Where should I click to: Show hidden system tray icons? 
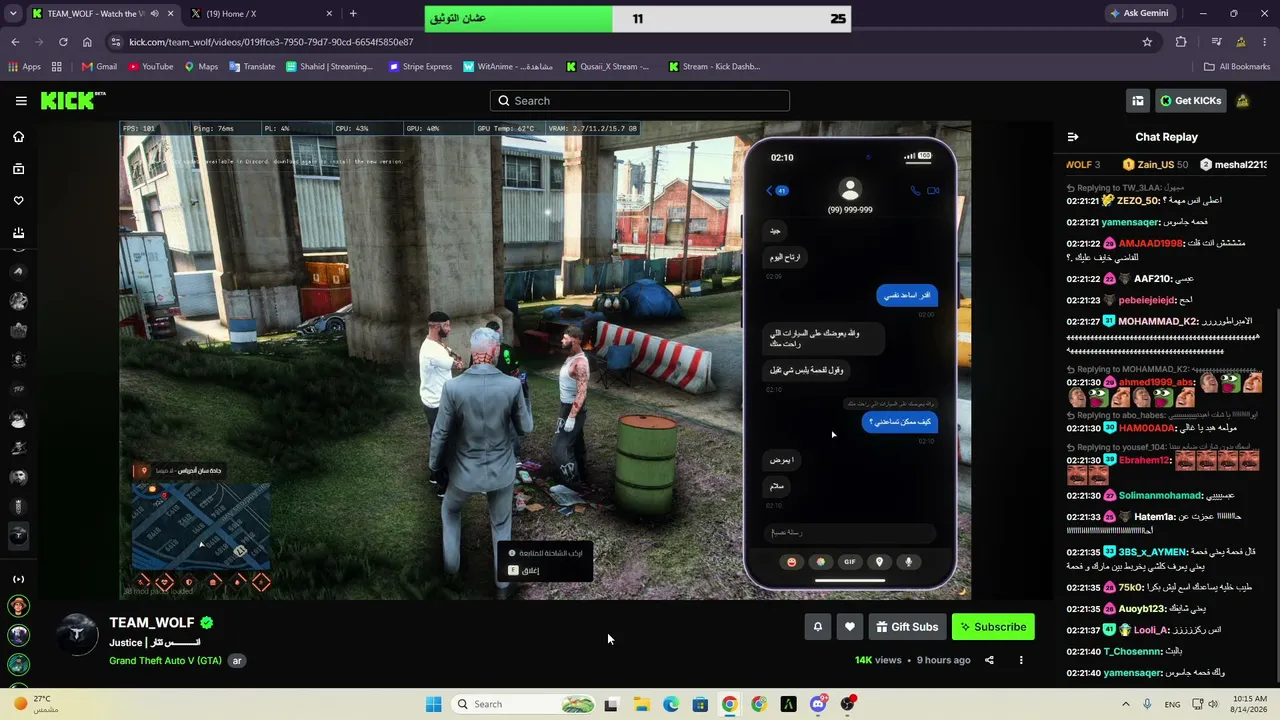click(1125, 704)
